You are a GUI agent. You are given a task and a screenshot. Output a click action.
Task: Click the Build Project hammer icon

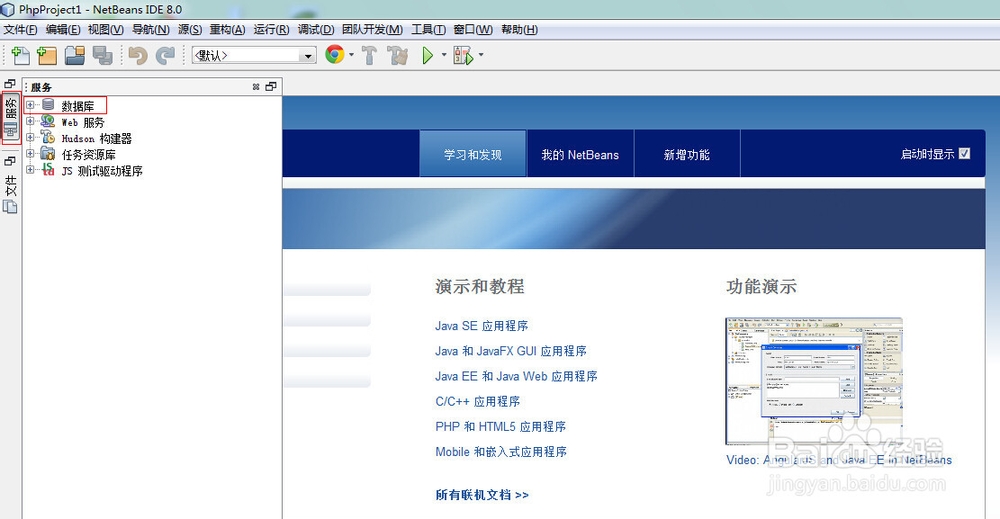coord(369,55)
